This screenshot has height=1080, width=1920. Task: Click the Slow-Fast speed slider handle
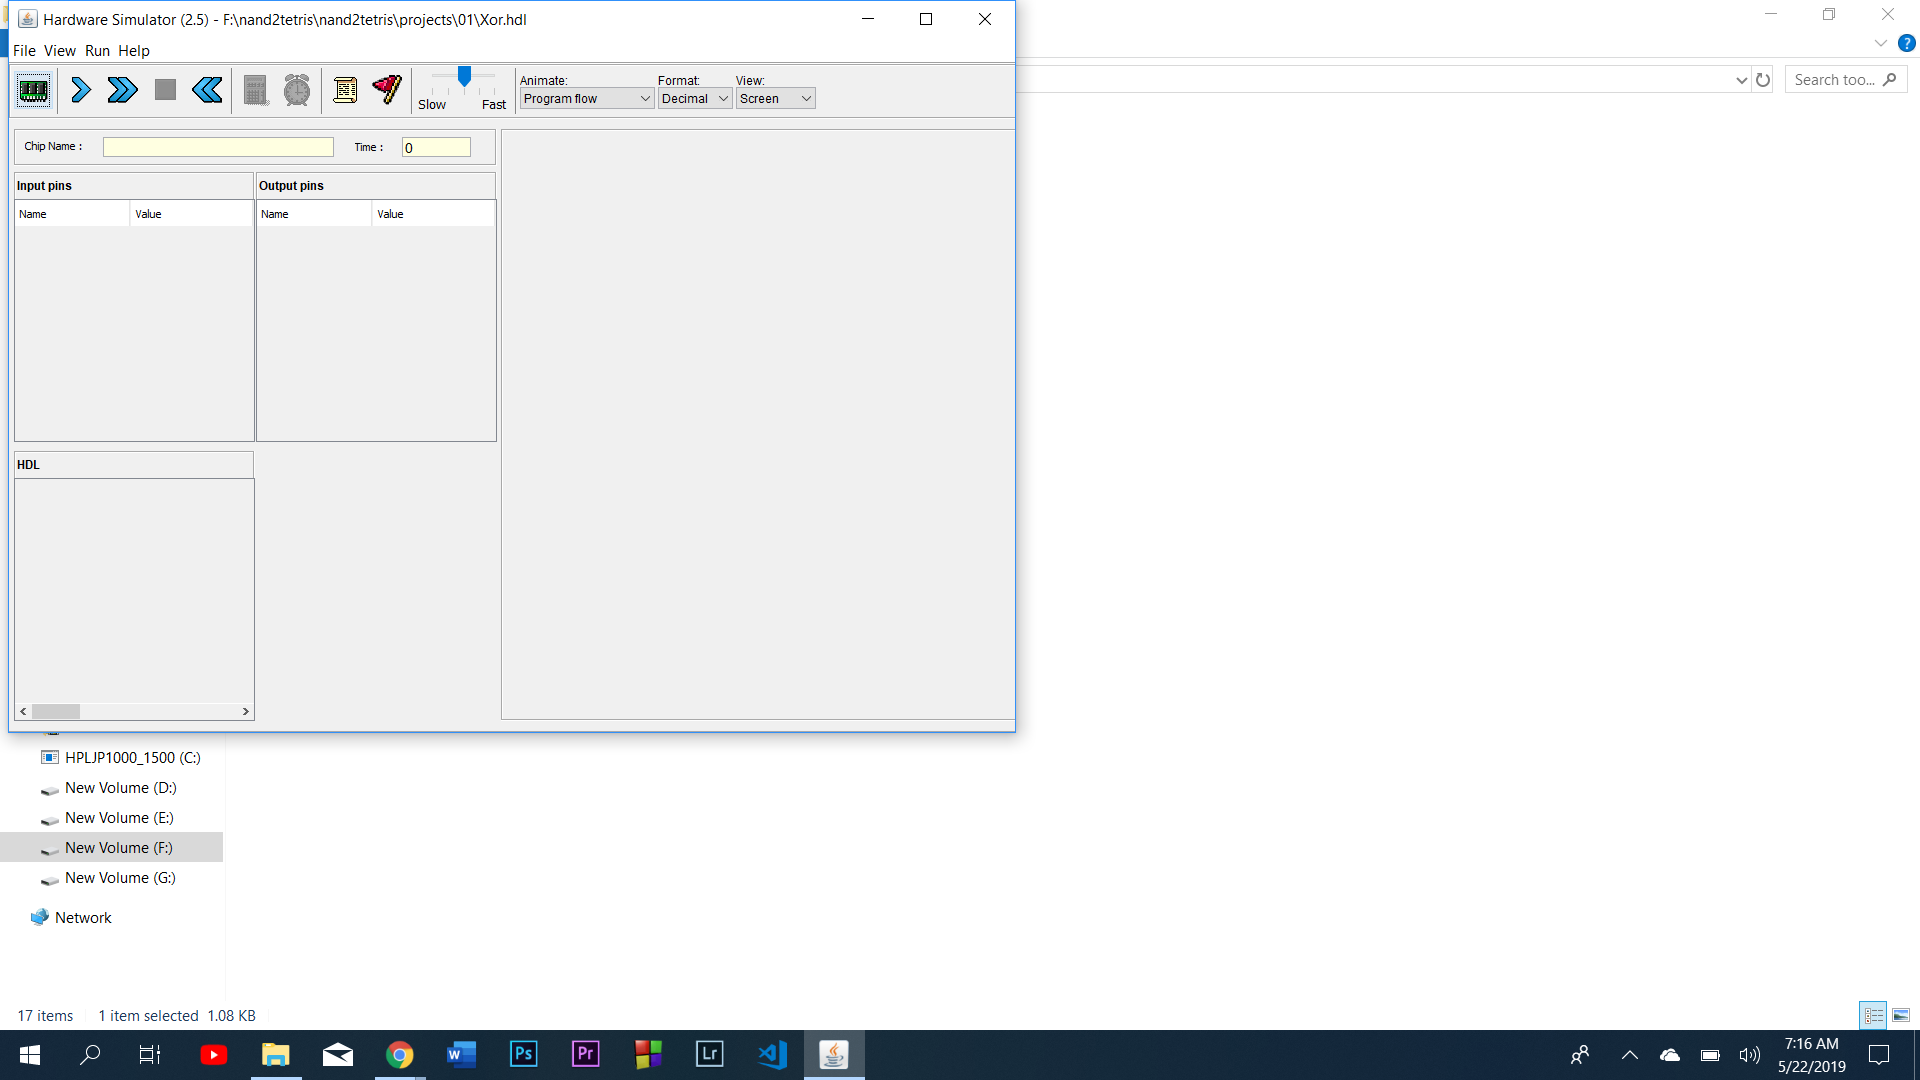[464, 78]
